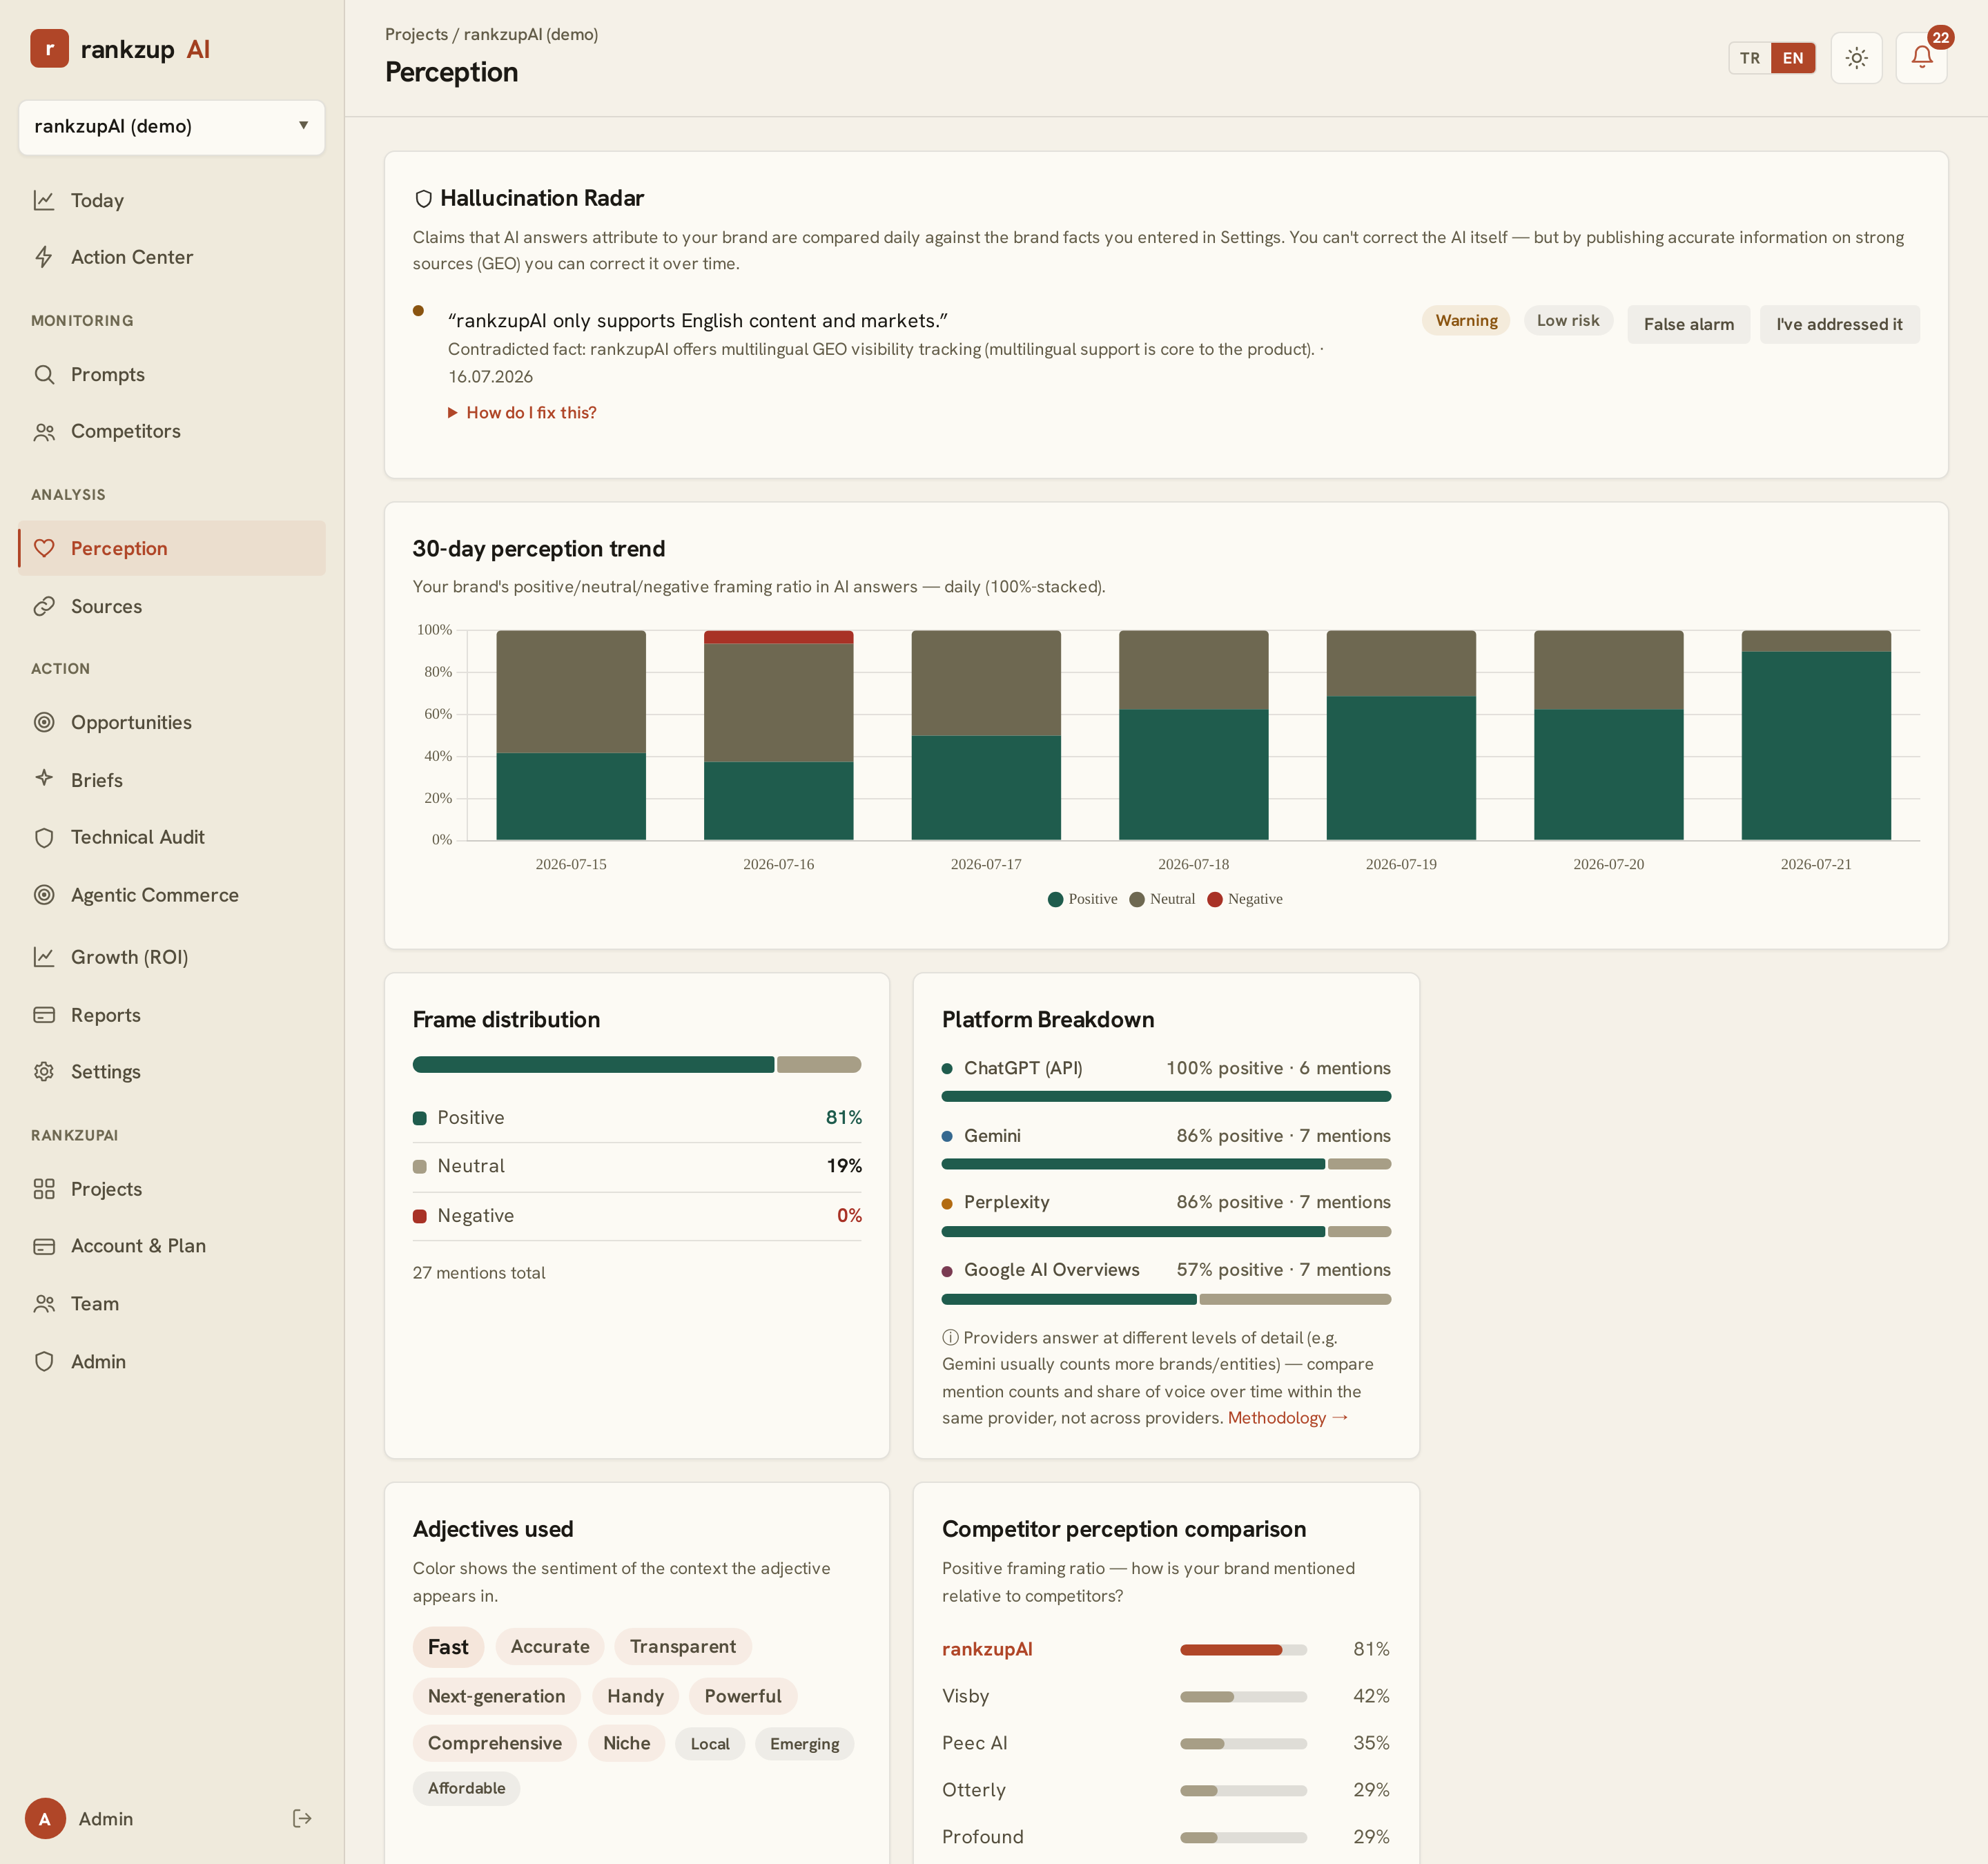The height and width of the screenshot is (1864, 1988).
Task: Click the Opportunities target icon
Action: (44, 722)
